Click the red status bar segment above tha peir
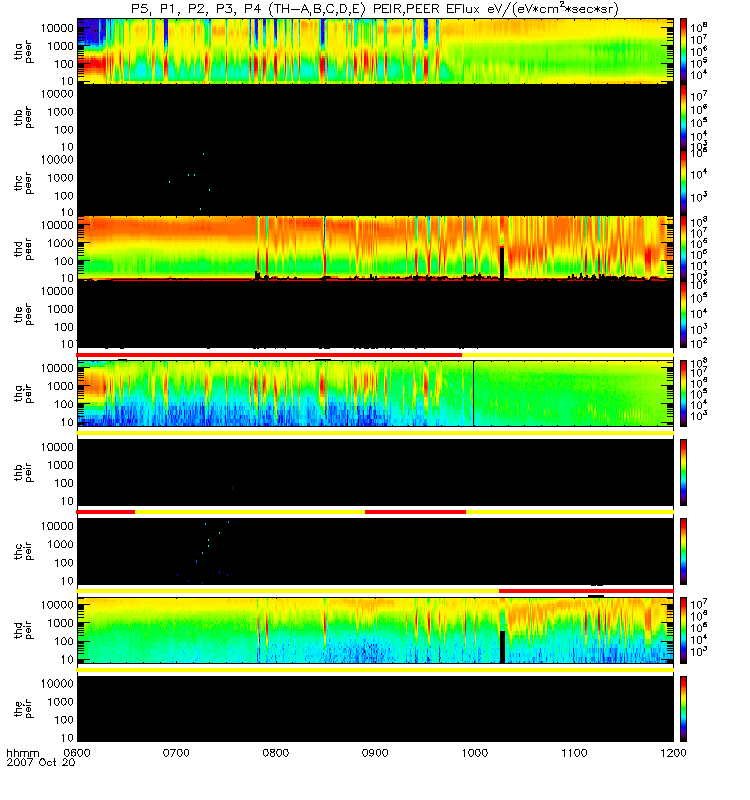The width and height of the screenshot is (750, 800). point(269,355)
